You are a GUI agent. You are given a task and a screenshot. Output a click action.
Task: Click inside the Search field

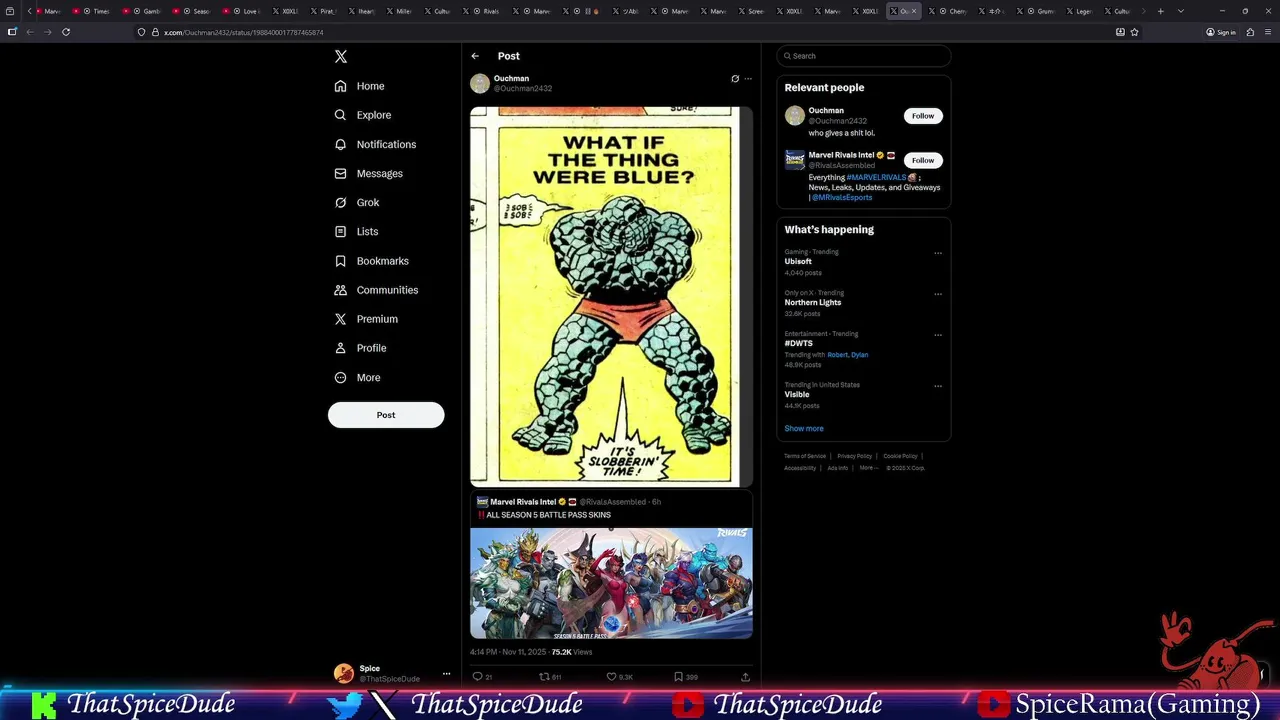click(863, 56)
